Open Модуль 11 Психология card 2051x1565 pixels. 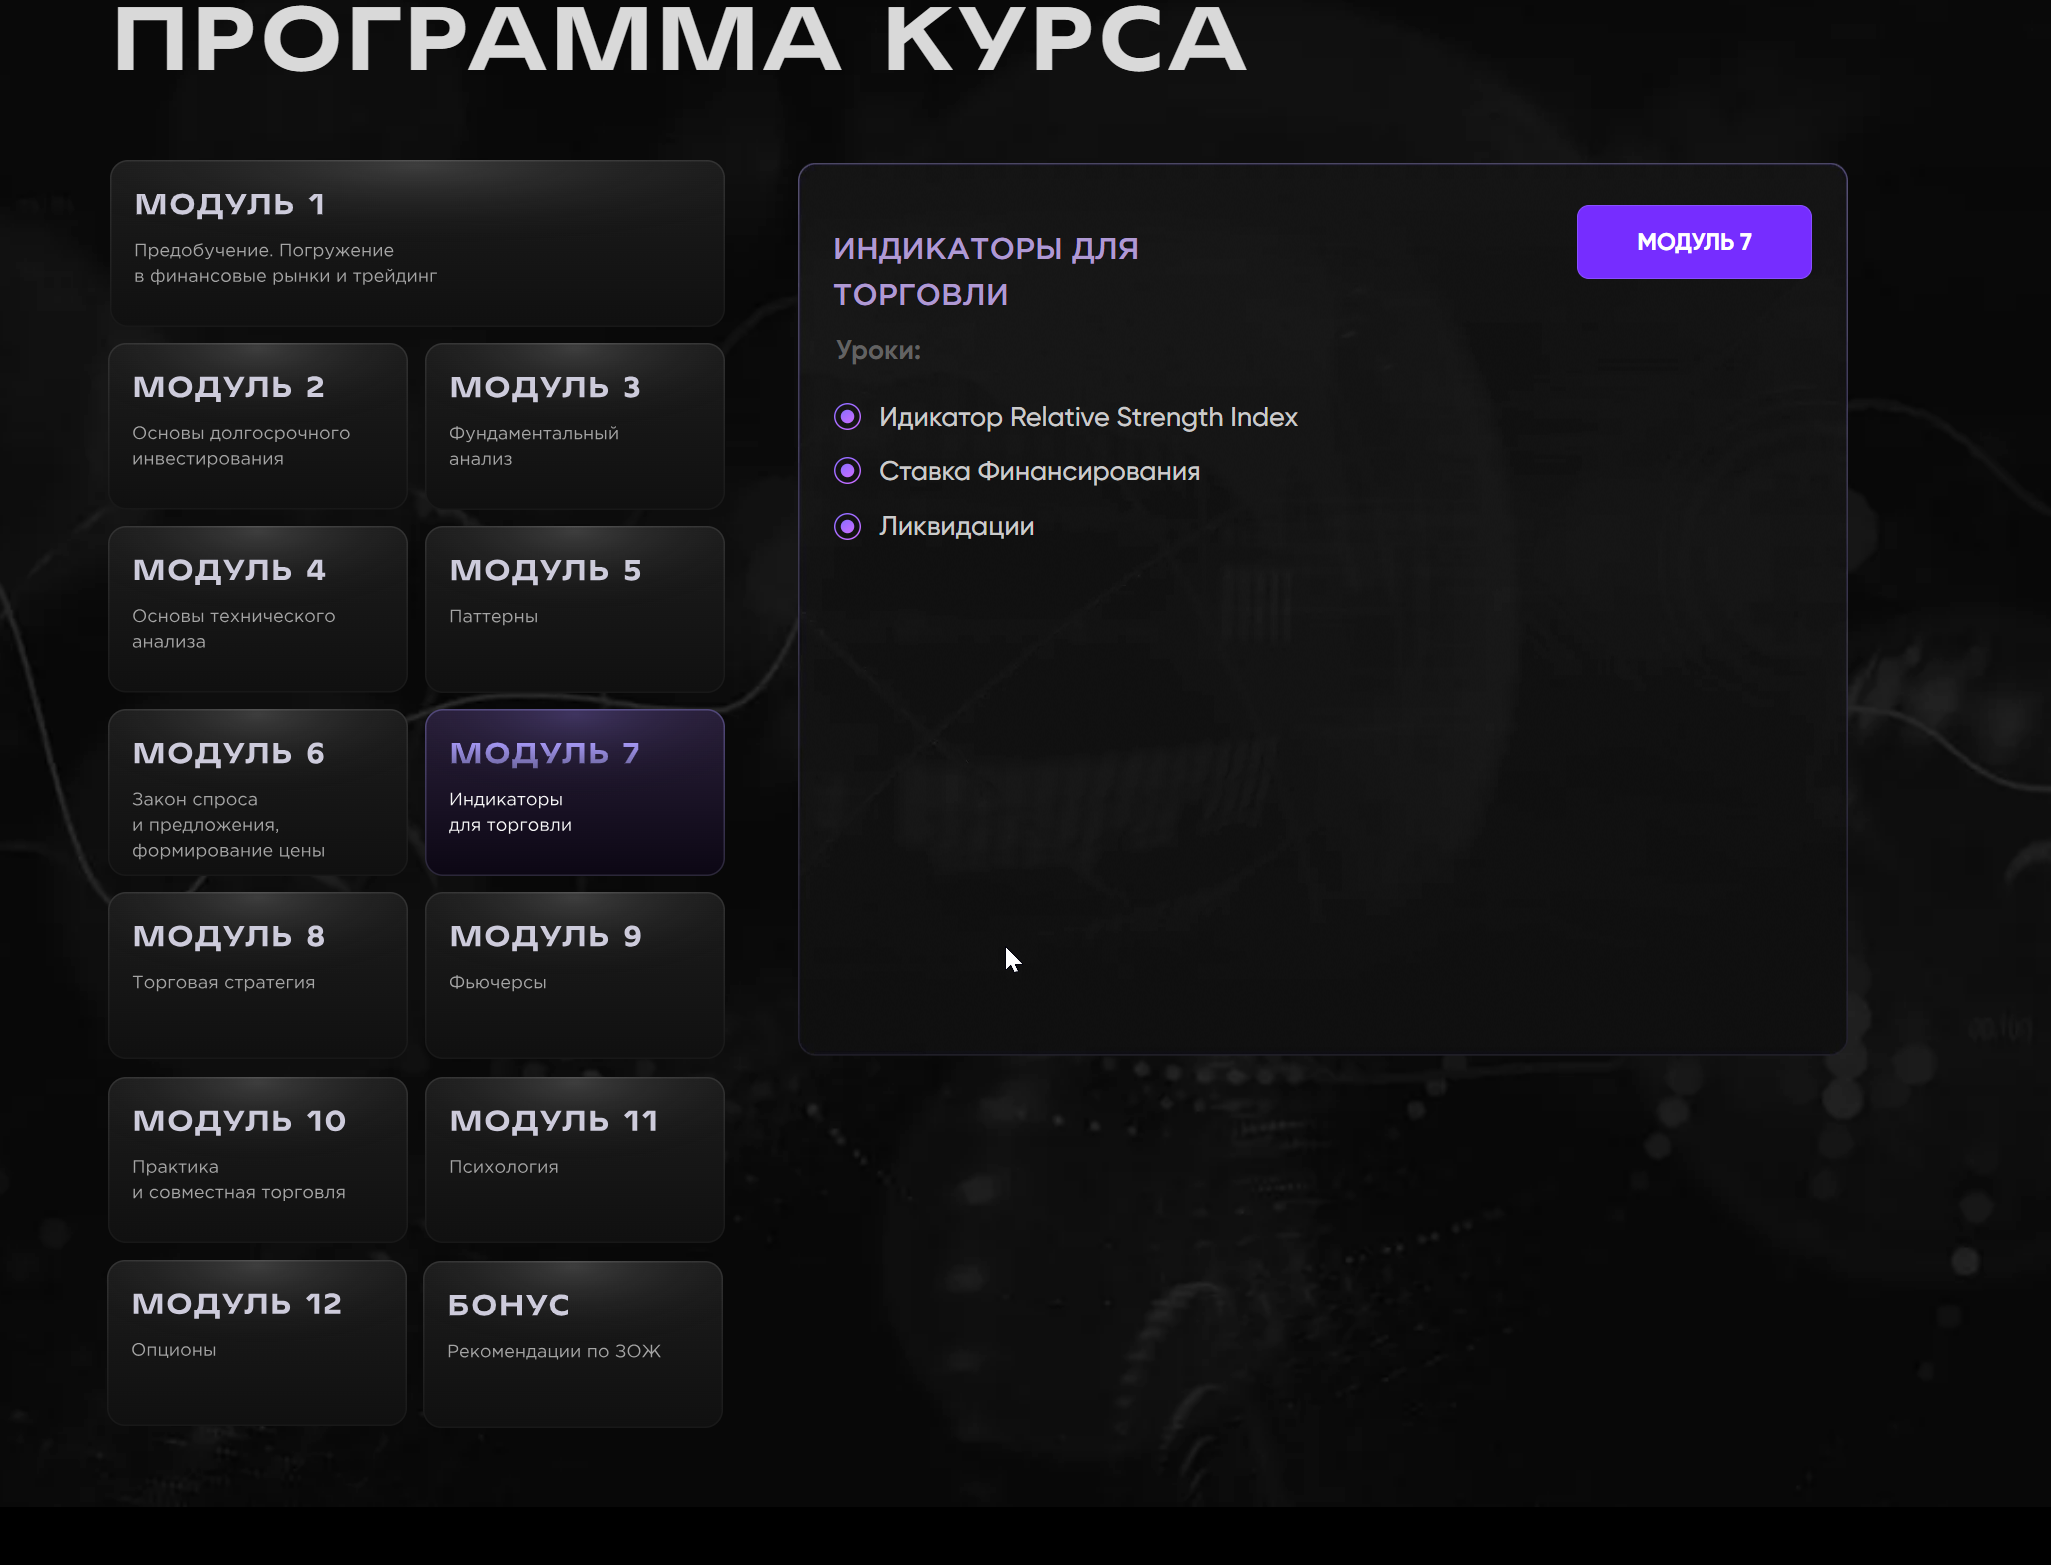point(574,1159)
